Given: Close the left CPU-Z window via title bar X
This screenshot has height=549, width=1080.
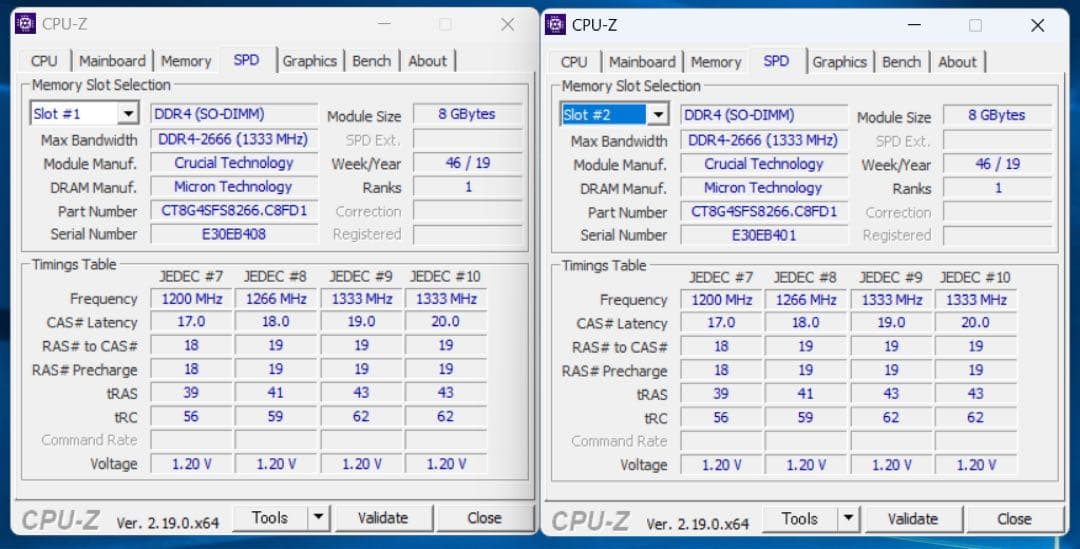Looking at the screenshot, I should coord(508,24).
